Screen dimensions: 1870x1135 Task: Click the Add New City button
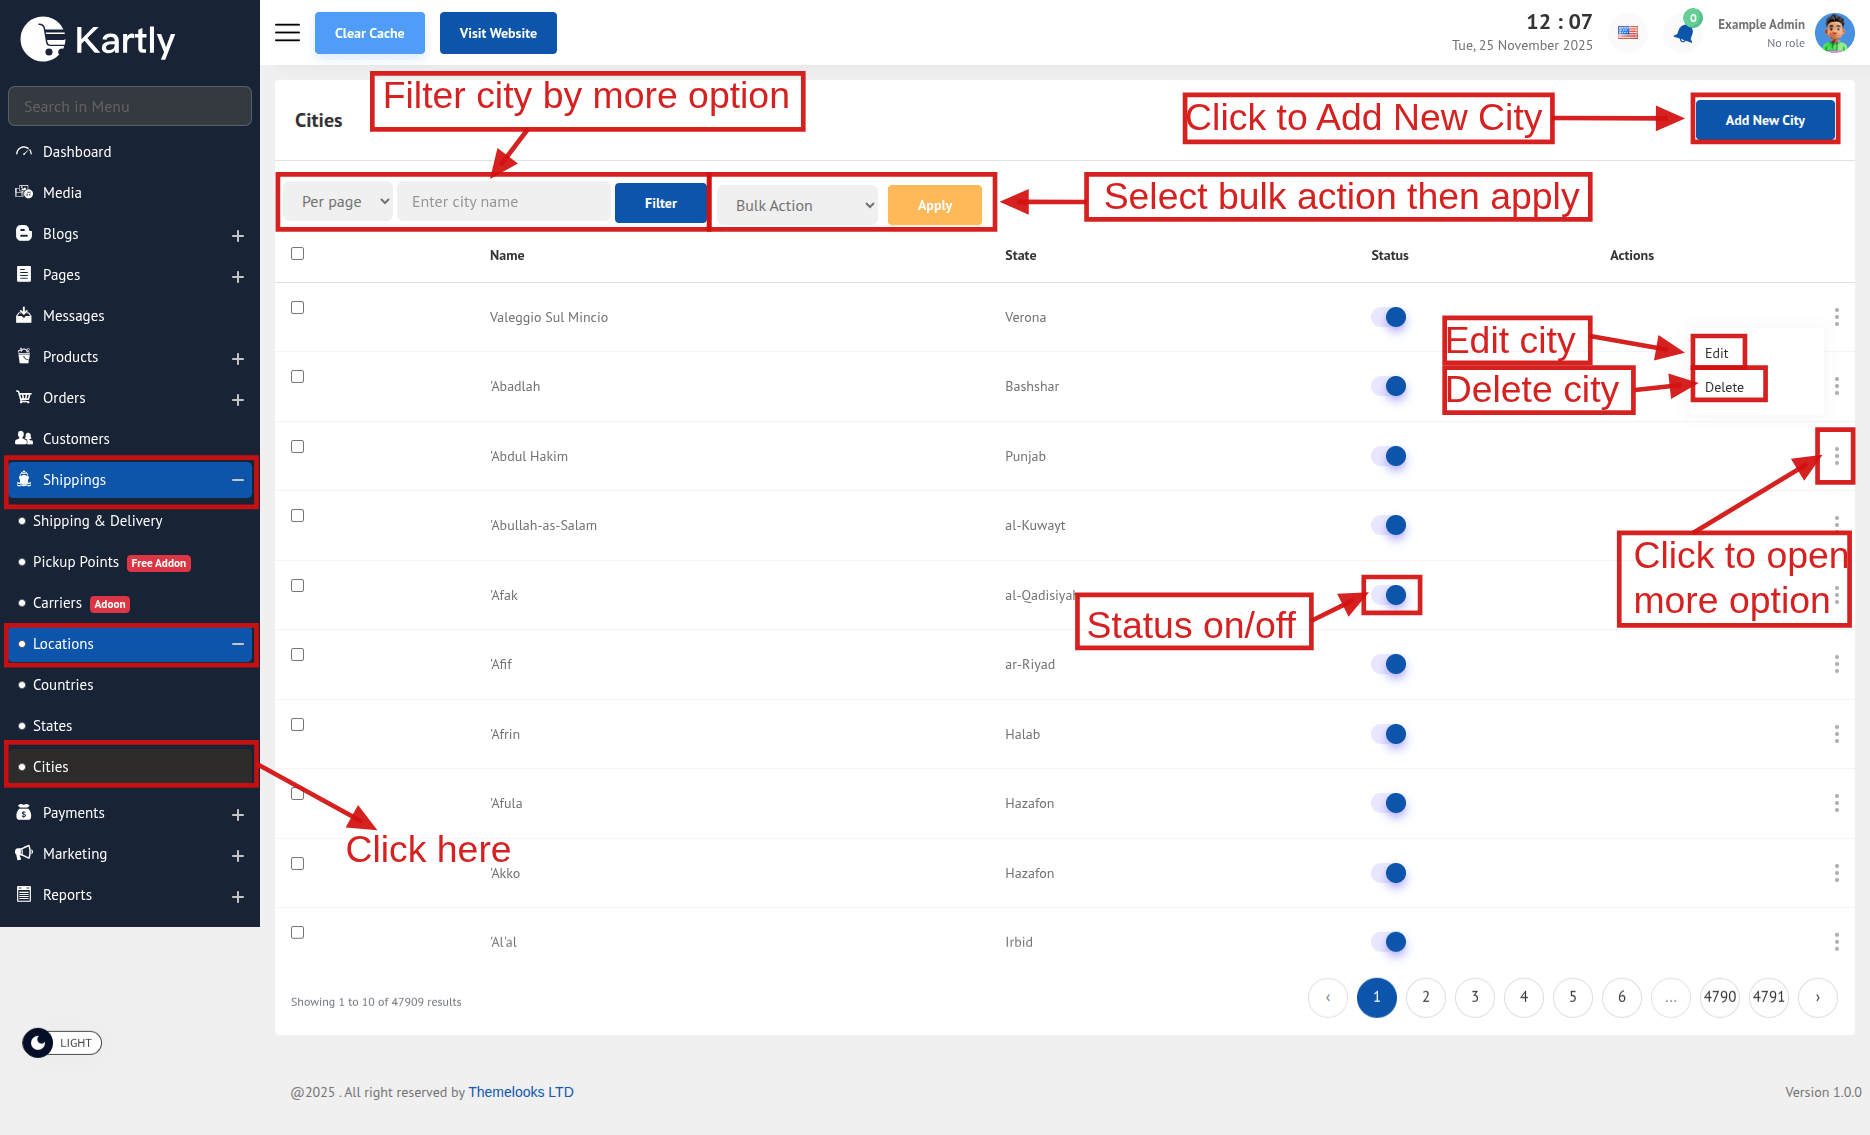pyautogui.click(x=1765, y=120)
